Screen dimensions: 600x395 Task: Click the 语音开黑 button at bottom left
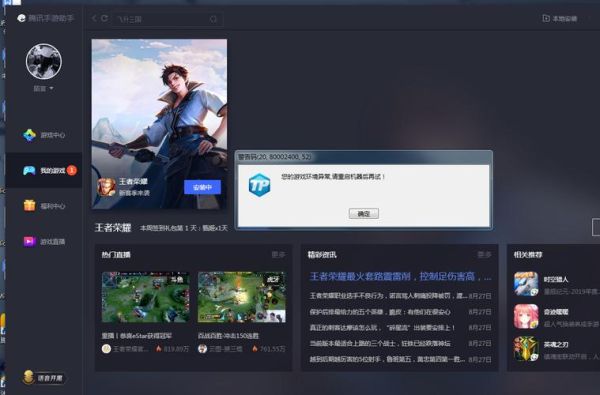44,378
